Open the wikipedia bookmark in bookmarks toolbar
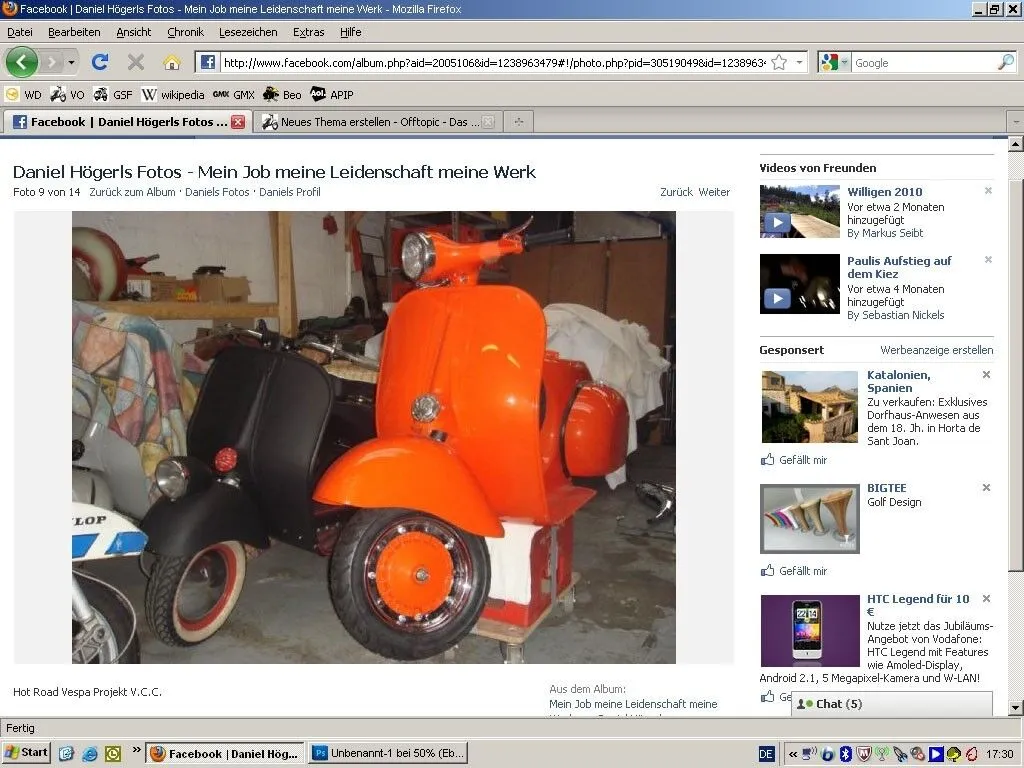 pos(173,95)
